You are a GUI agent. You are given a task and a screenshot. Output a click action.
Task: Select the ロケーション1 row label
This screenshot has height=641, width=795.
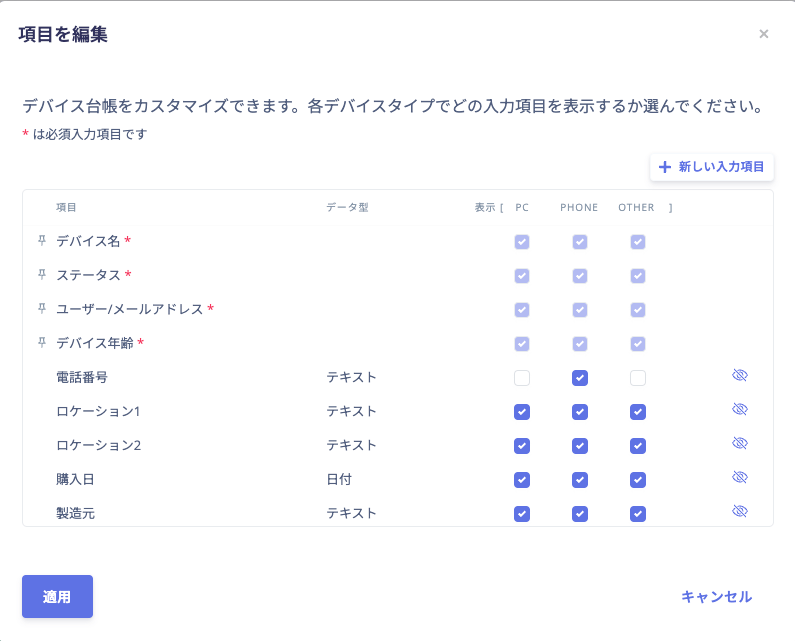98,411
